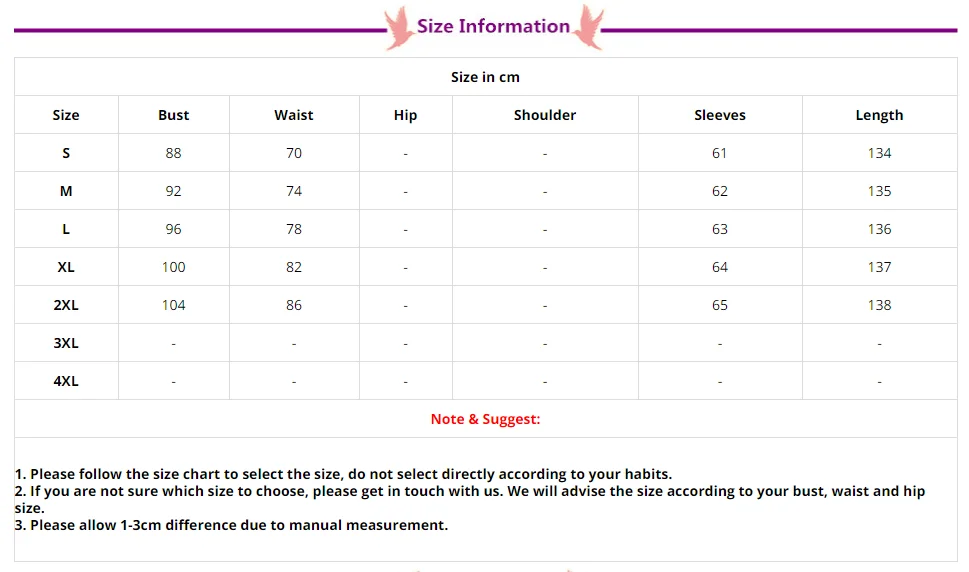Click the 4XL size row label
The height and width of the screenshot is (572, 969).
click(x=66, y=381)
